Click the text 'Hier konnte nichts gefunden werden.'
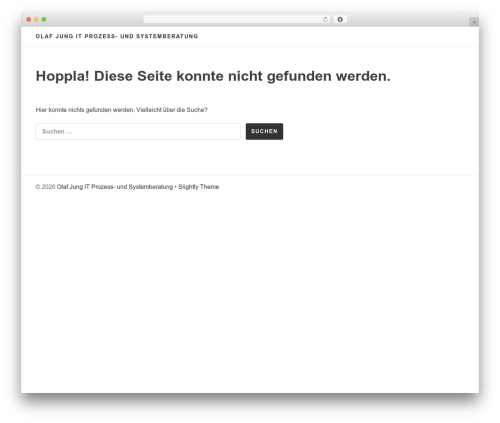The image size is (500, 423). click(85, 110)
